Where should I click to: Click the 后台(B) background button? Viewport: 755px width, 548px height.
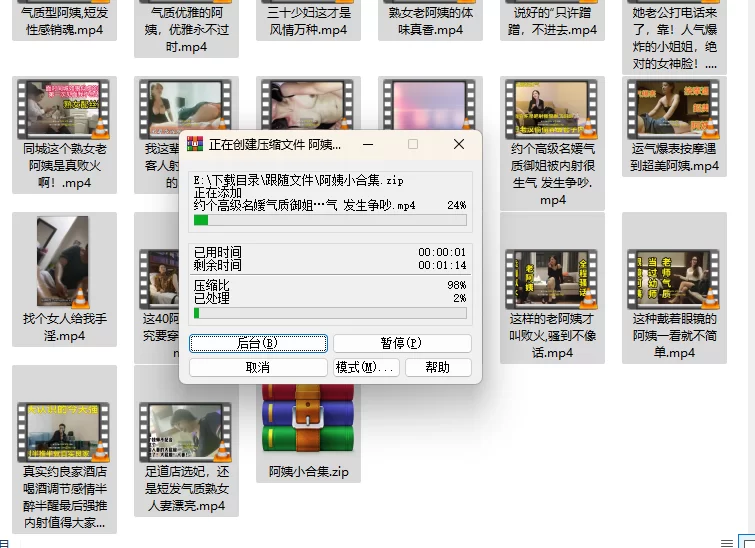click(258, 343)
